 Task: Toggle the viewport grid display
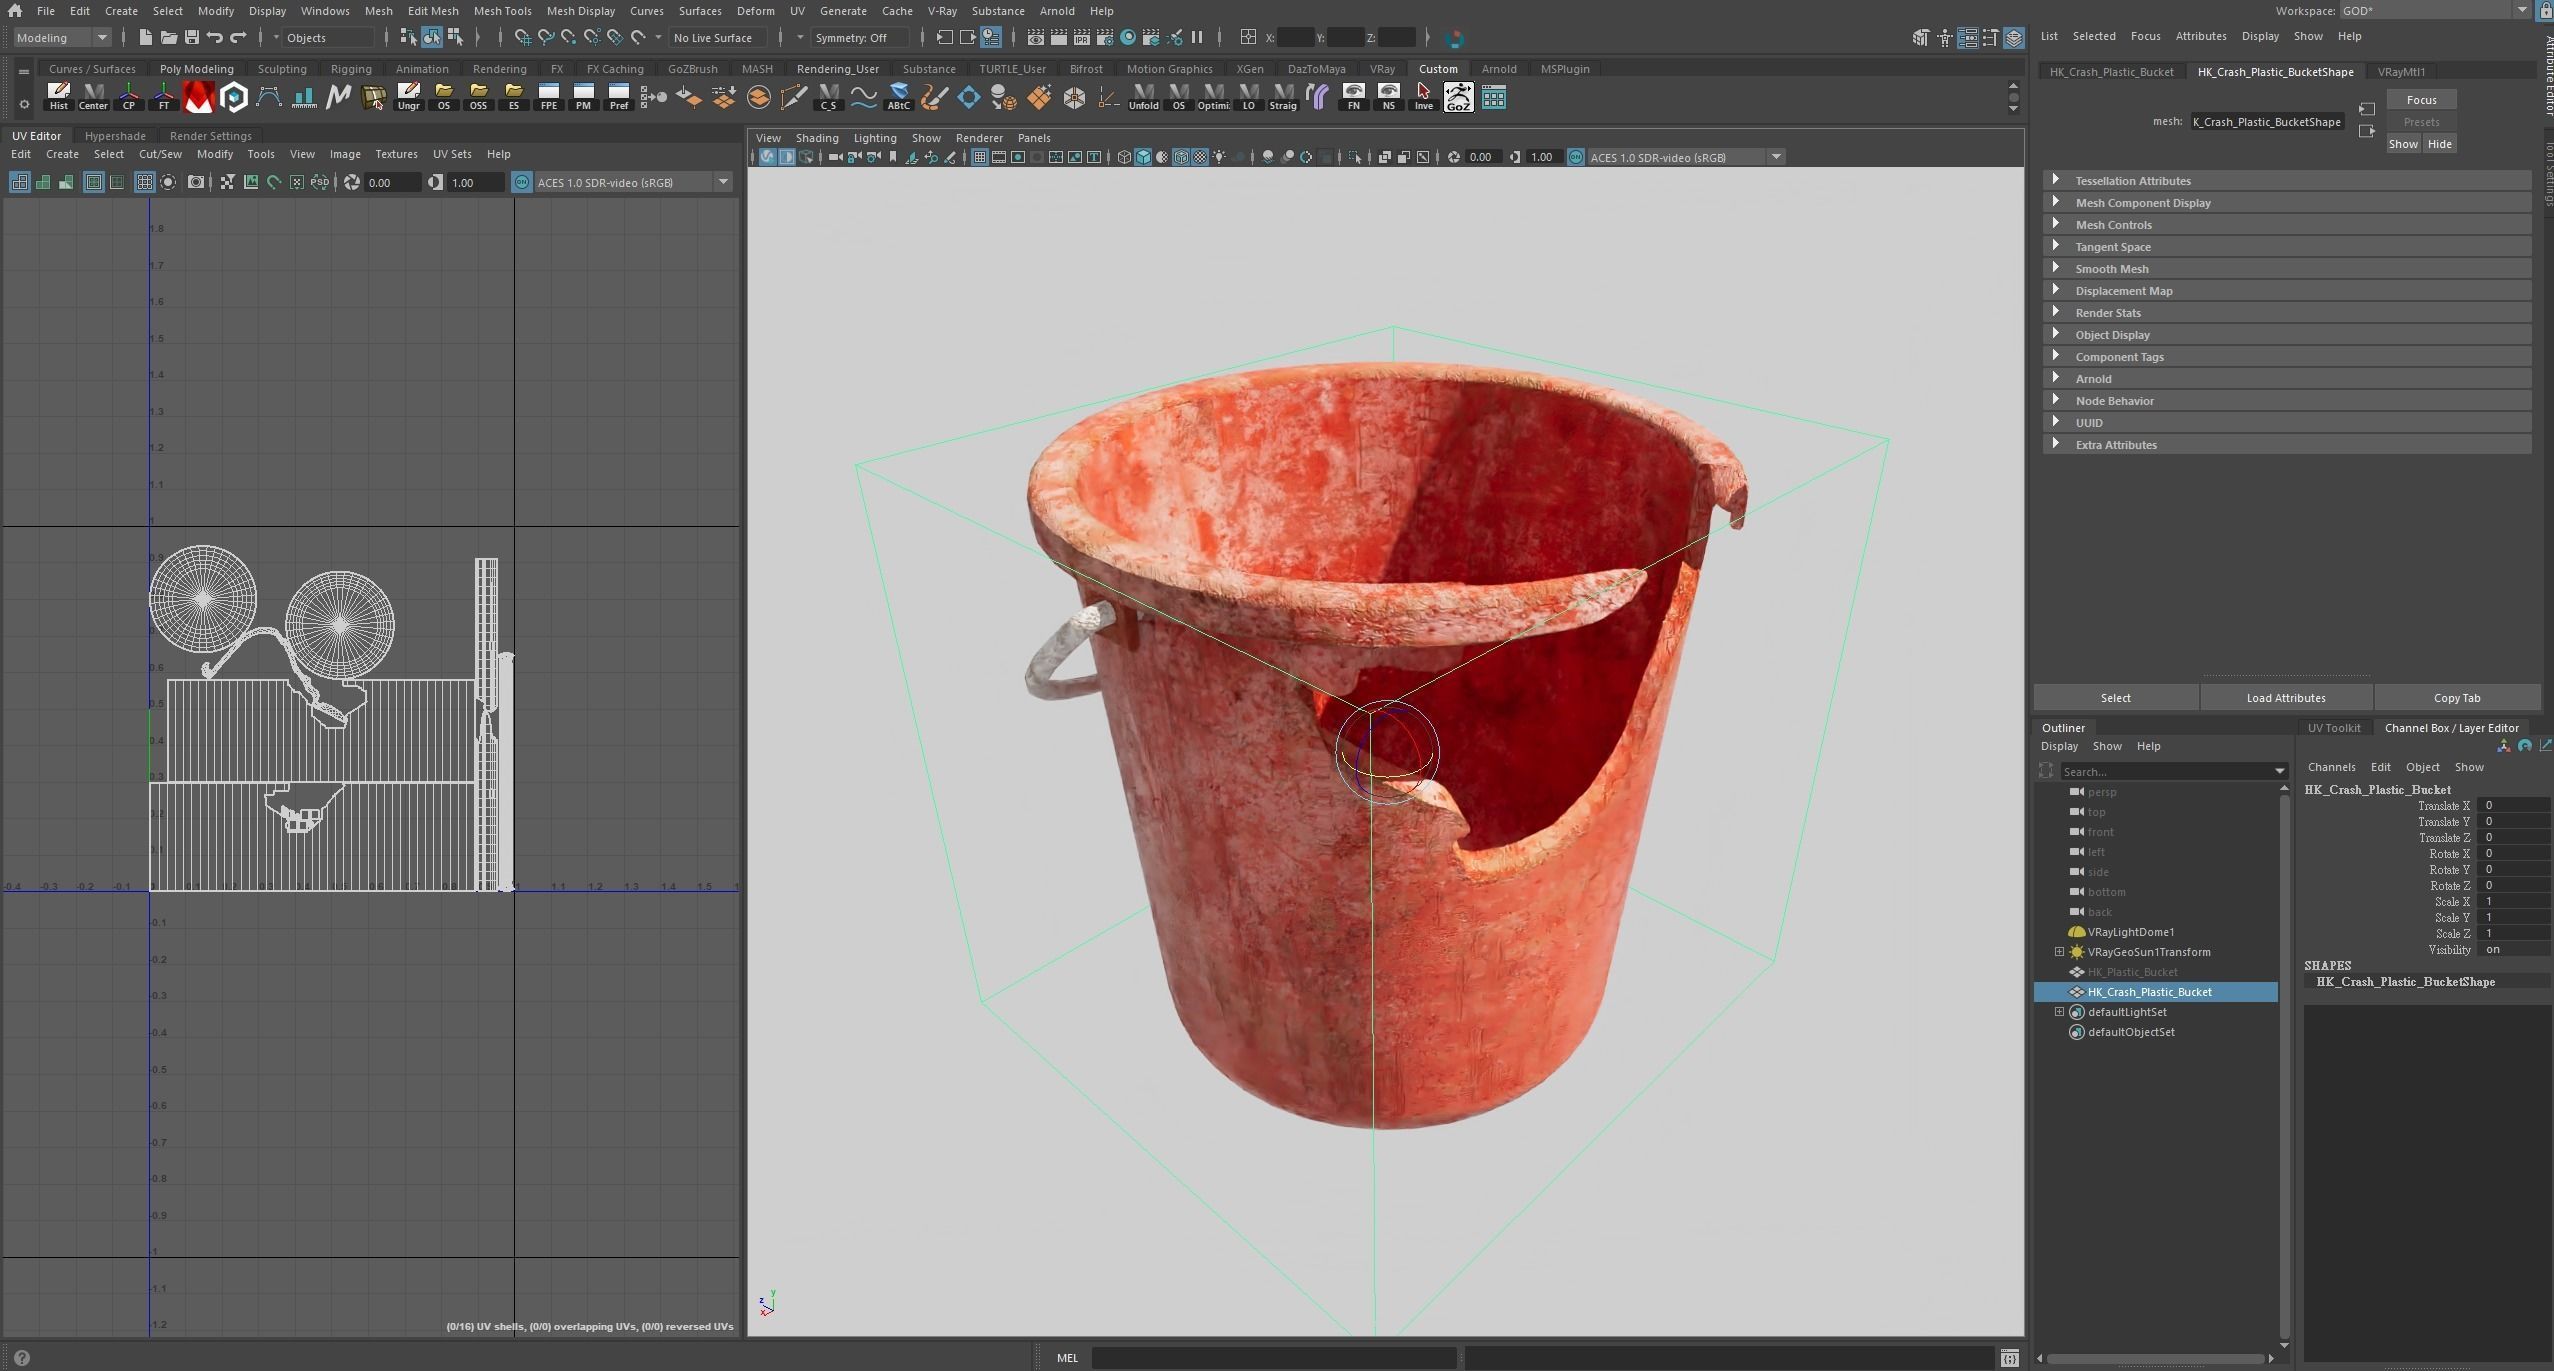click(979, 157)
